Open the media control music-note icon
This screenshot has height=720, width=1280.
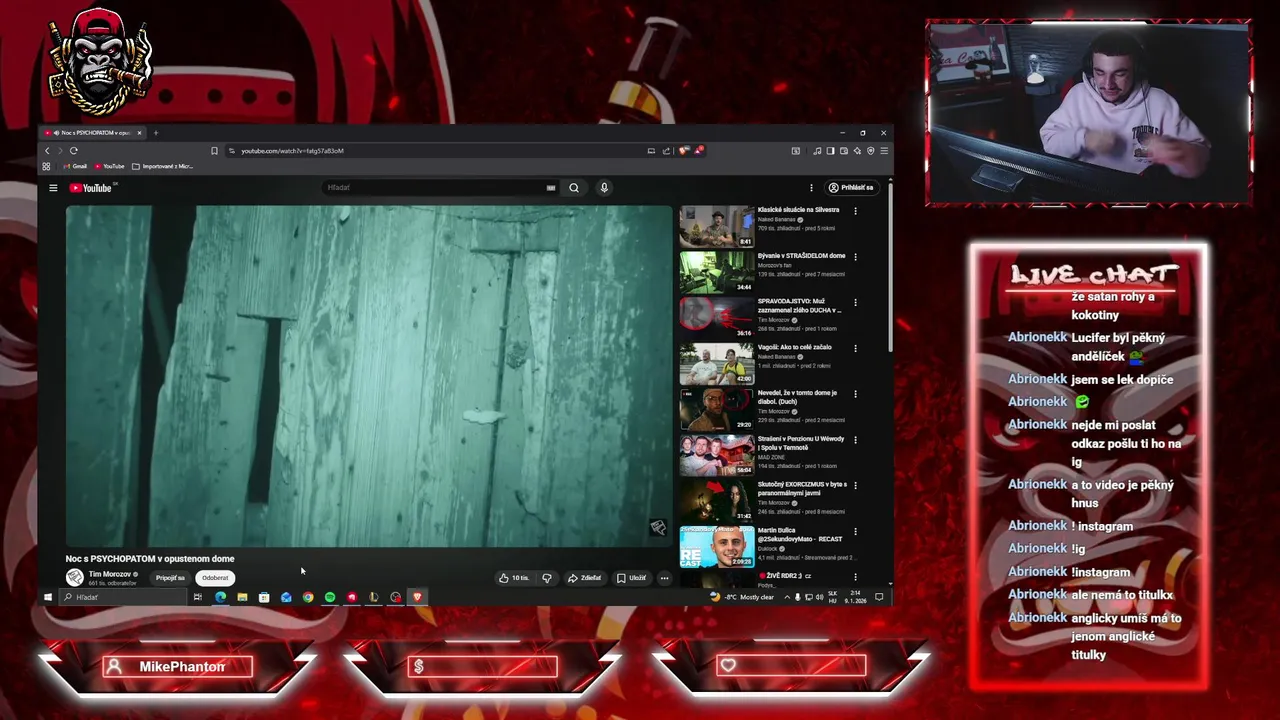[817, 151]
